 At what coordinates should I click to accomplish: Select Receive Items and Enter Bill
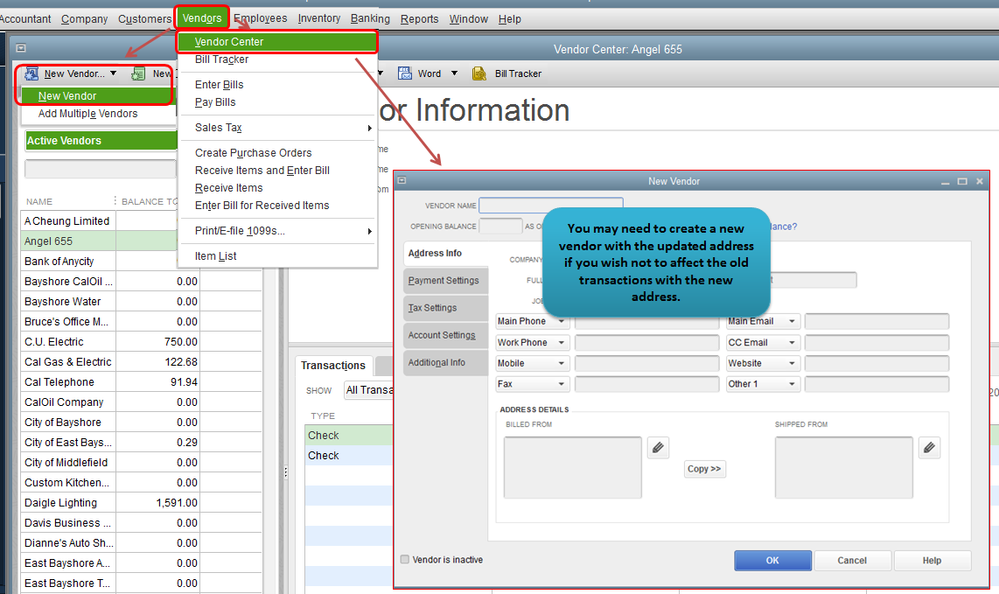262,170
